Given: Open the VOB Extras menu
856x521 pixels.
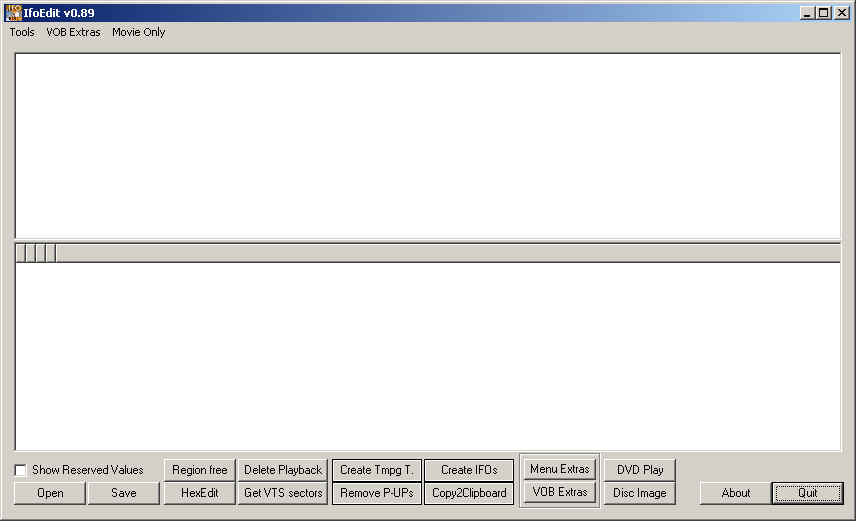Looking at the screenshot, I should (73, 32).
